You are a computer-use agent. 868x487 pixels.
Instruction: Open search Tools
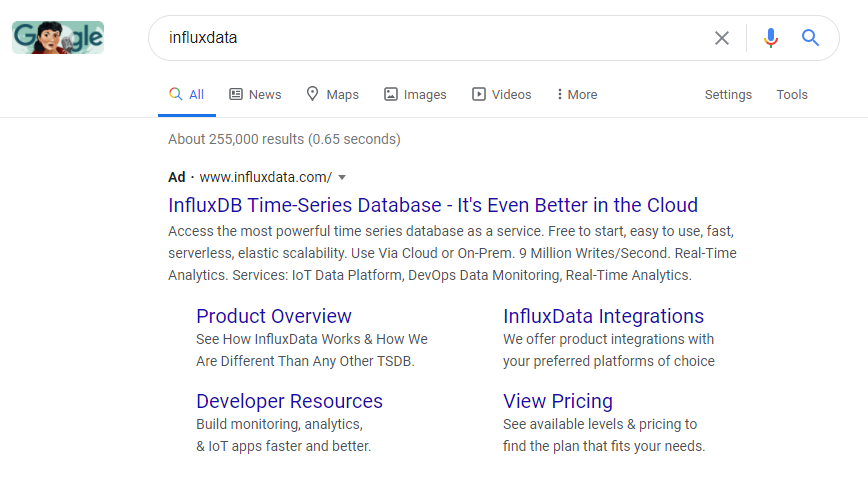[x=792, y=95]
